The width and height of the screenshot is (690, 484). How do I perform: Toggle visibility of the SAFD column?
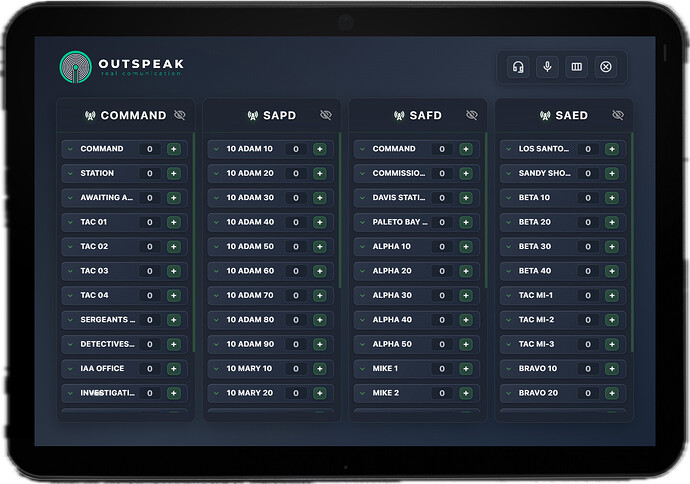click(x=472, y=115)
